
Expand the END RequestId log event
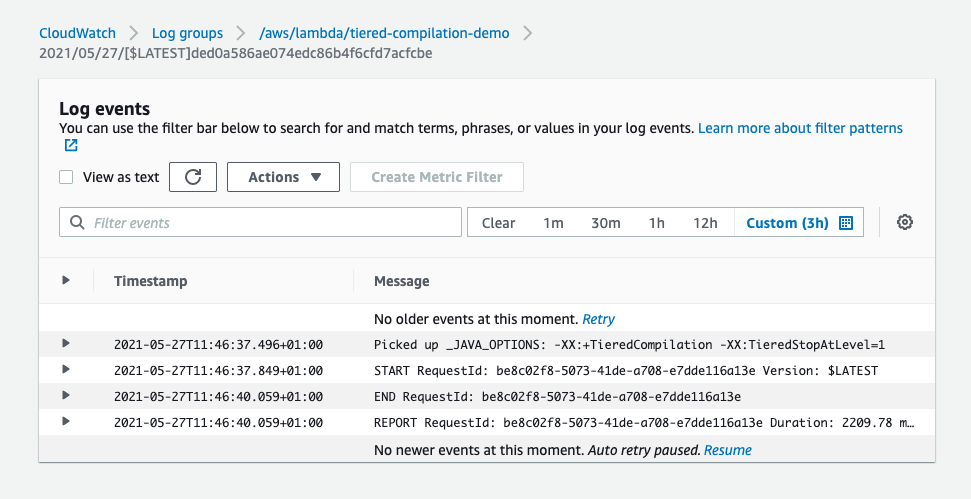(x=66, y=396)
